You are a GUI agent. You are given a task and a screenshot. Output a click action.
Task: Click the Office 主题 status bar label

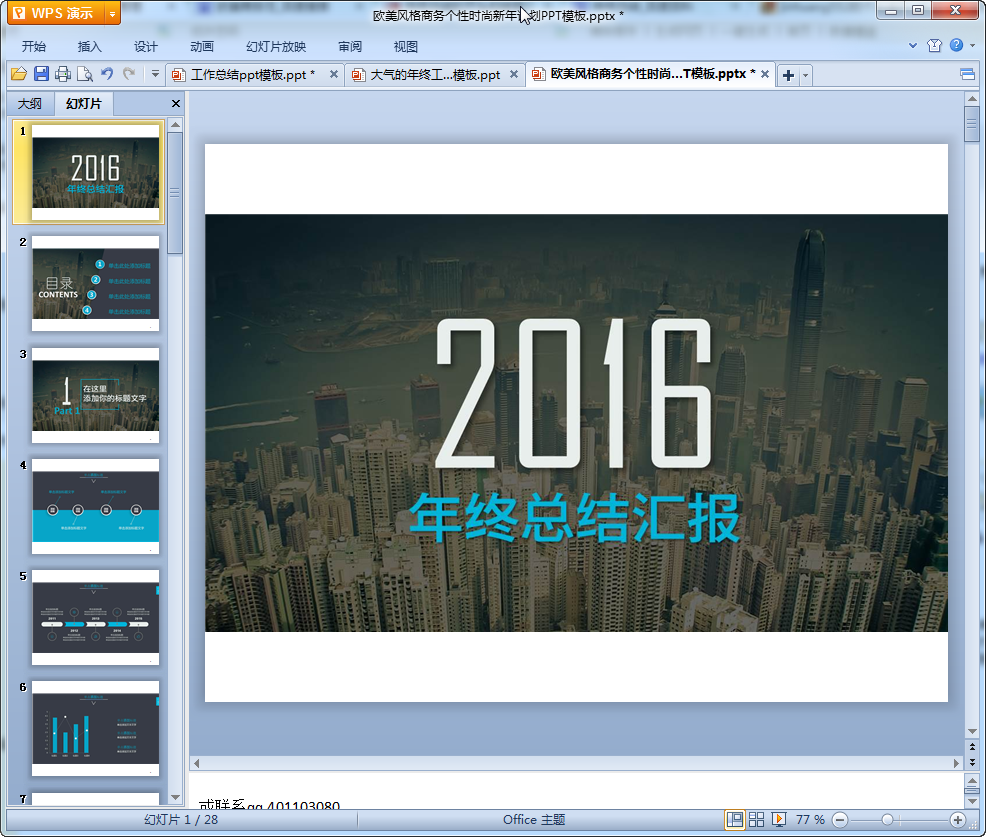pyautogui.click(x=534, y=819)
